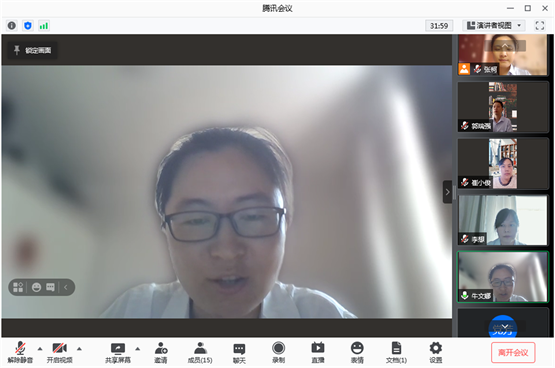Open the share screen button
The height and width of the screenshot is (368, 555).
pos(118,352)
